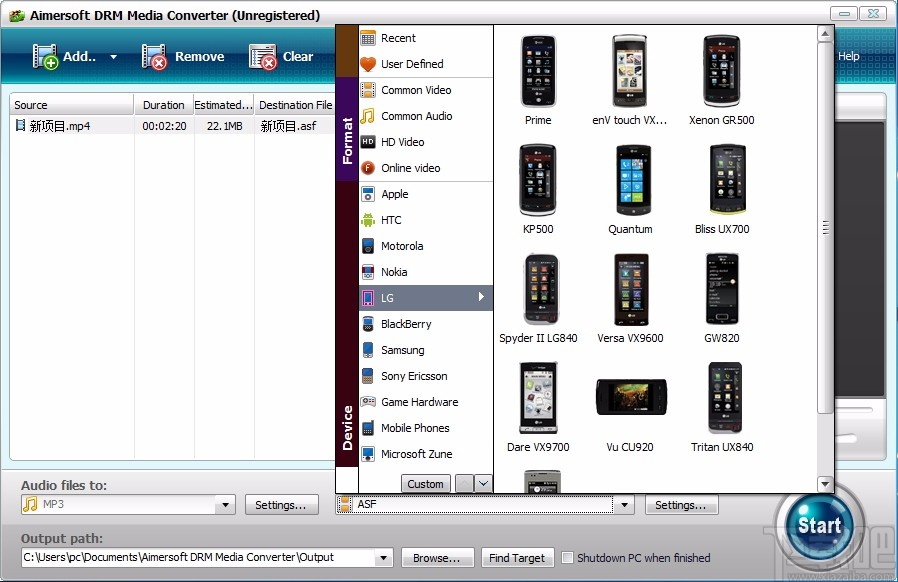This screenshot has width=898, height=582.
Task: Enable Shutdown PC when finished
Action: pos(567,558)
